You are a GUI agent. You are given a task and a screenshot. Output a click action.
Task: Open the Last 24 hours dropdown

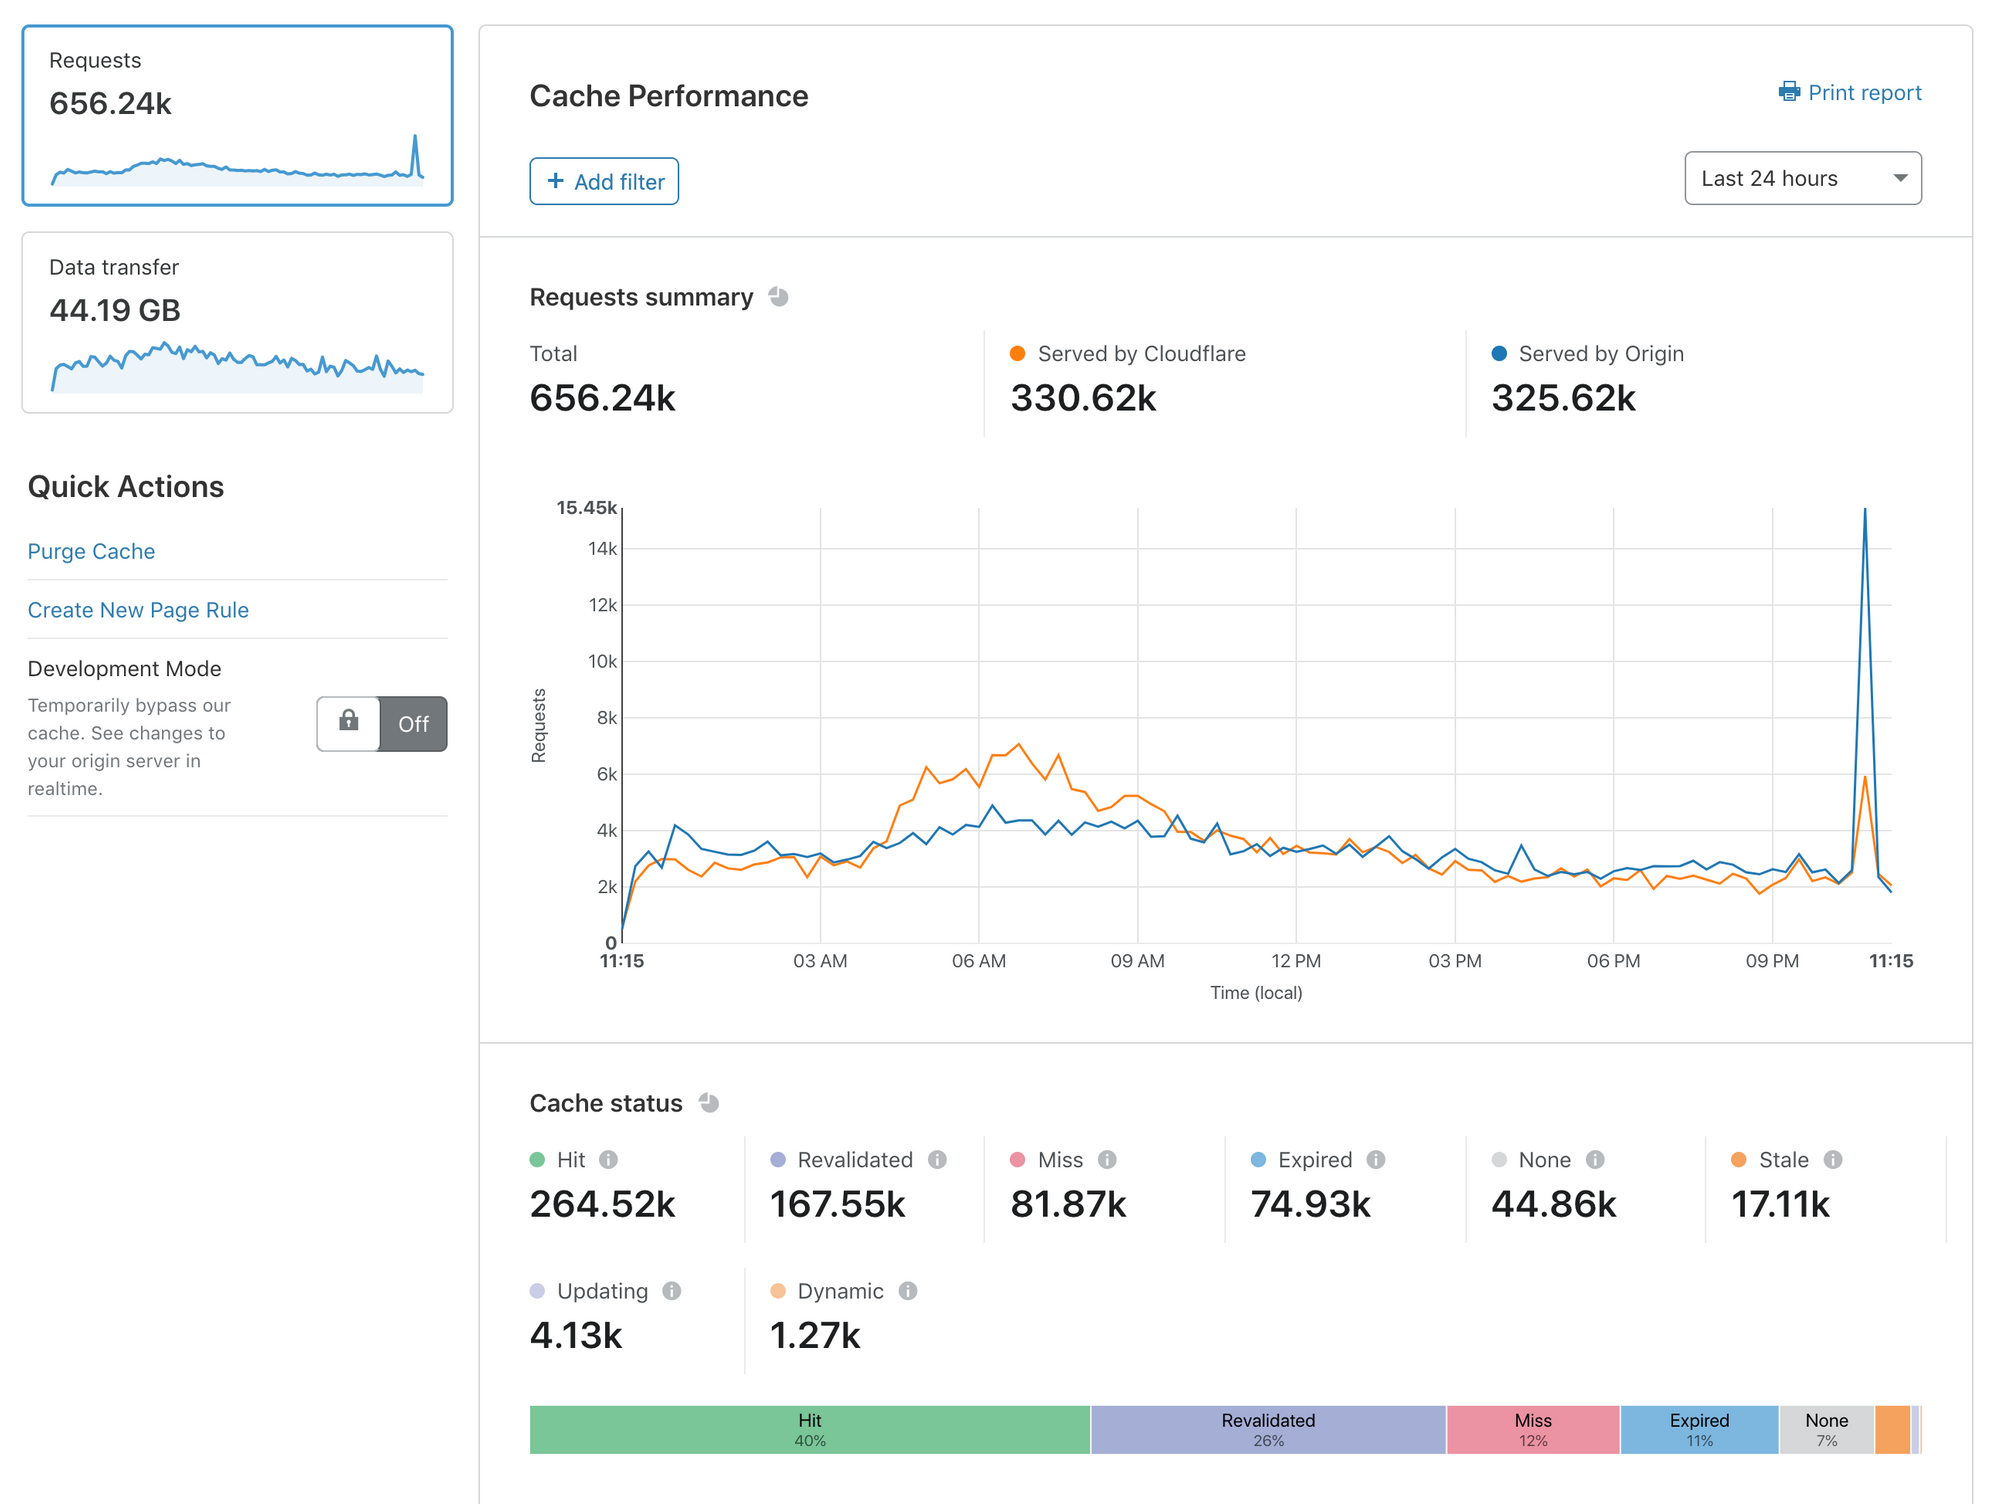(1801, 178)
